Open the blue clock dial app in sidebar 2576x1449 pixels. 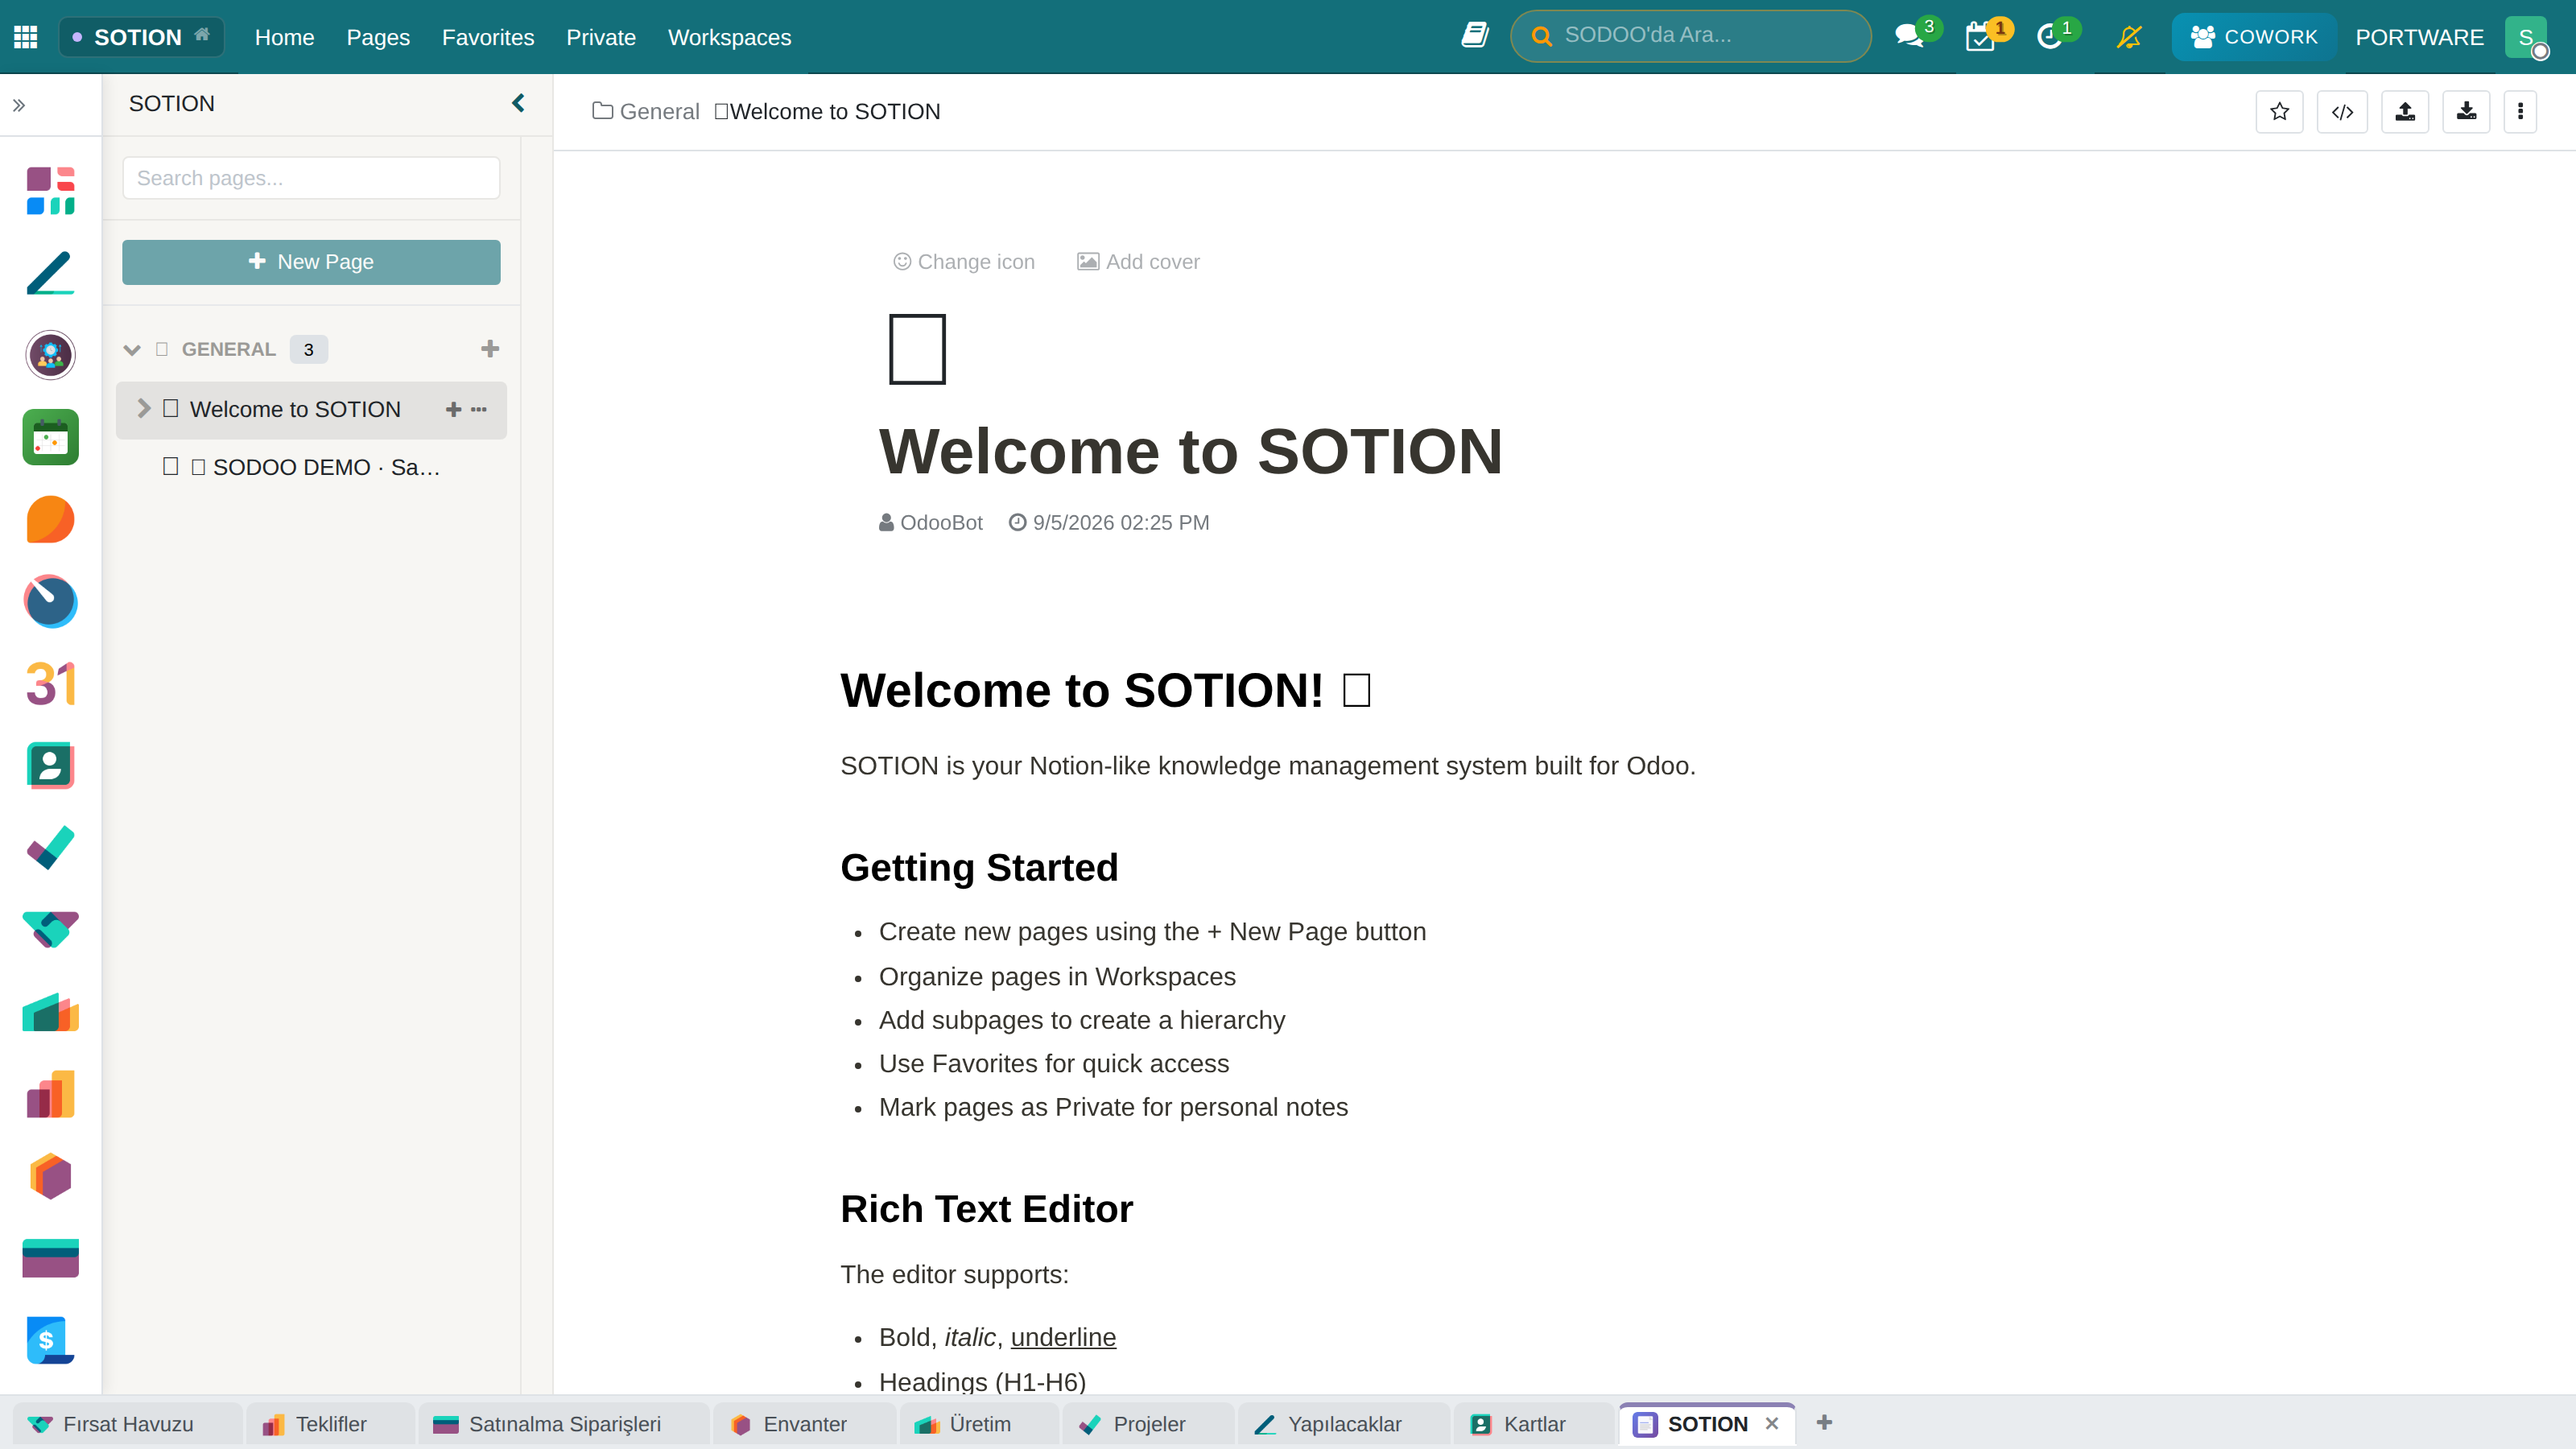pos(51,601)
